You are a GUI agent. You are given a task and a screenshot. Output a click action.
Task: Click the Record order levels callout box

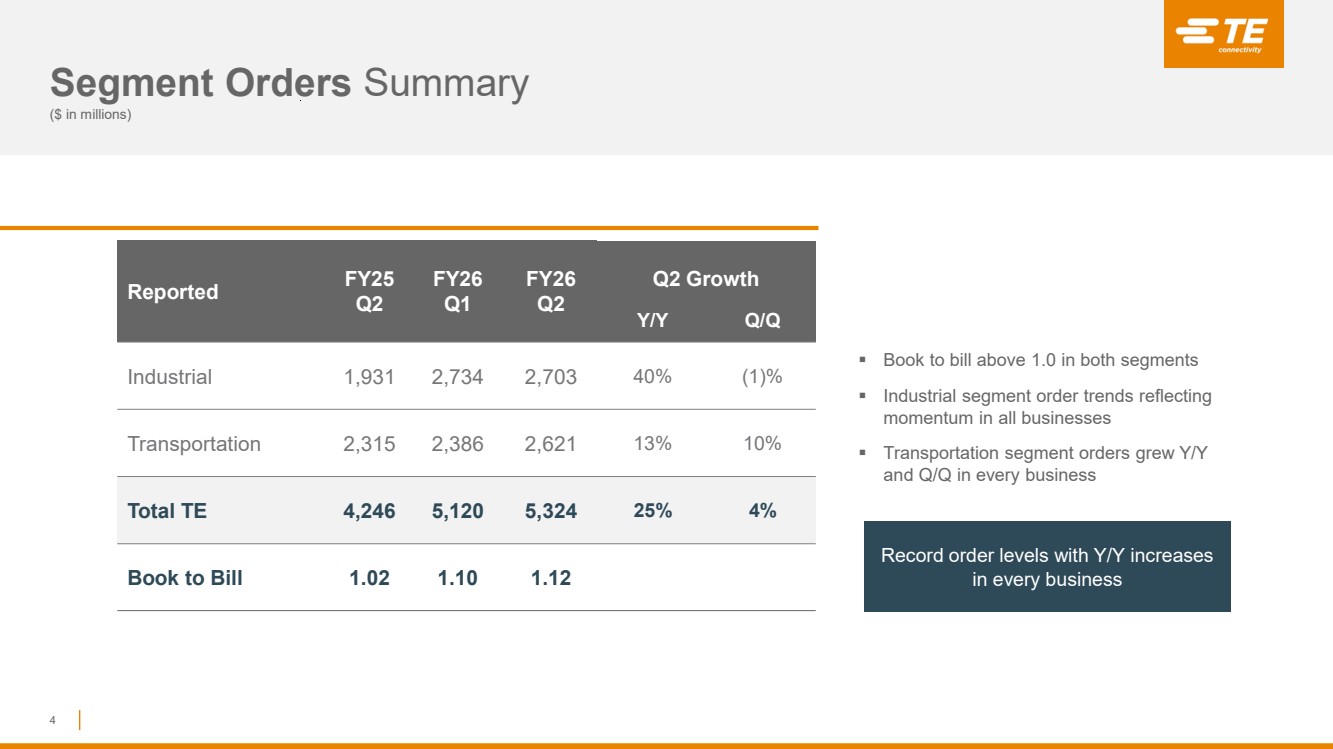pos(1047,567)
